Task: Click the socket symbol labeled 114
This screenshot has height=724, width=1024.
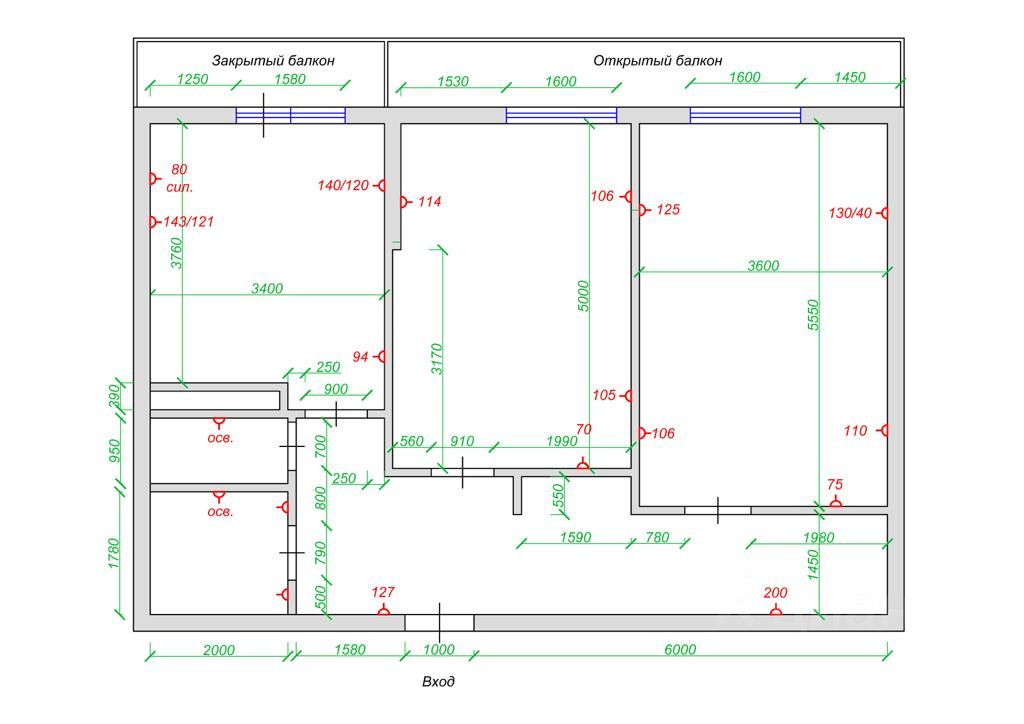Action: (x=405, y=202)
